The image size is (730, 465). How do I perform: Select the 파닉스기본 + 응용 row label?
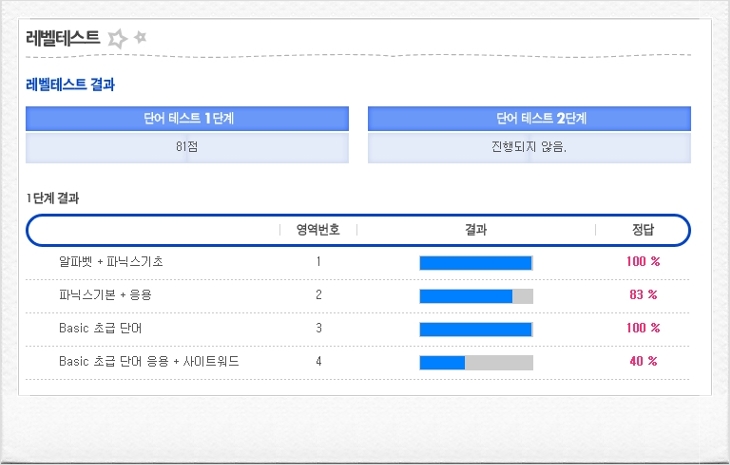click(x=105, y=295)
